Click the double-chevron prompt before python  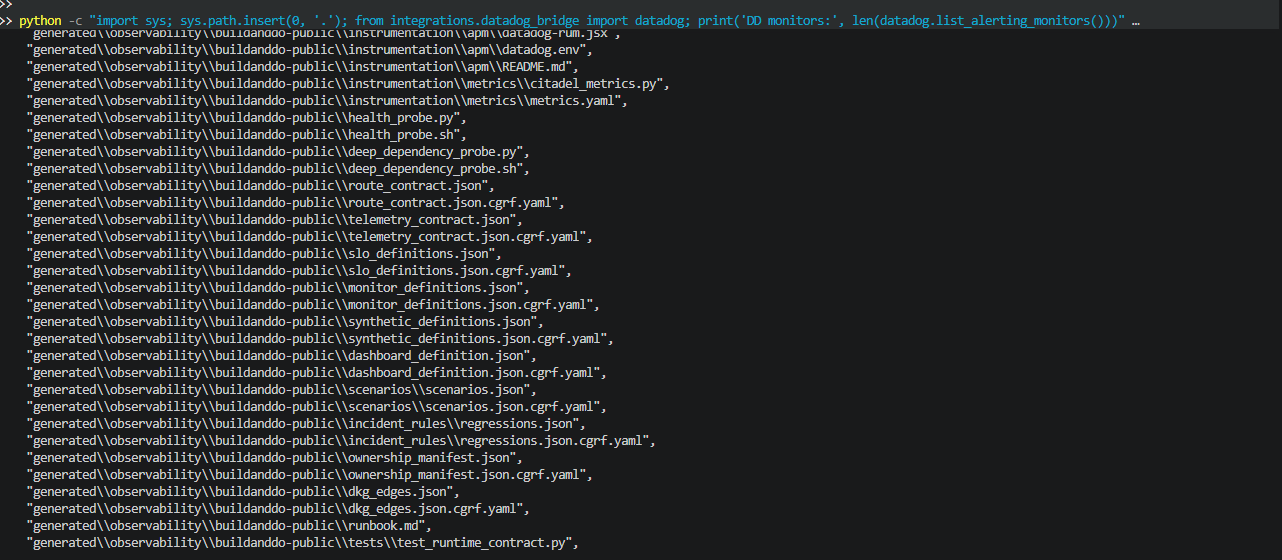[7, 21]
